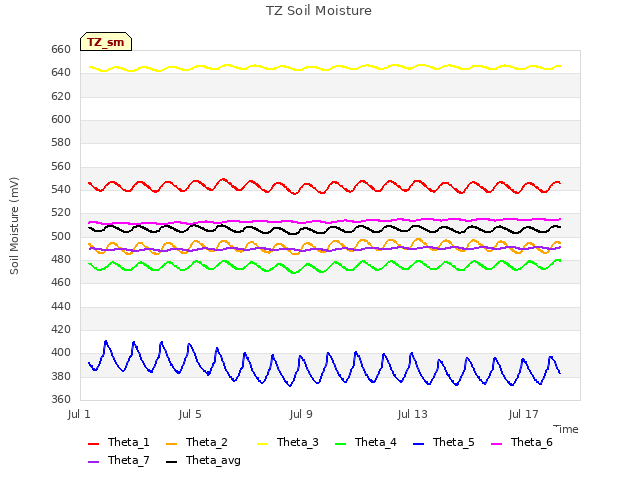Click the 620 y-axis tick label
Screen dimensions: 640x480
(x=61, y=96)
